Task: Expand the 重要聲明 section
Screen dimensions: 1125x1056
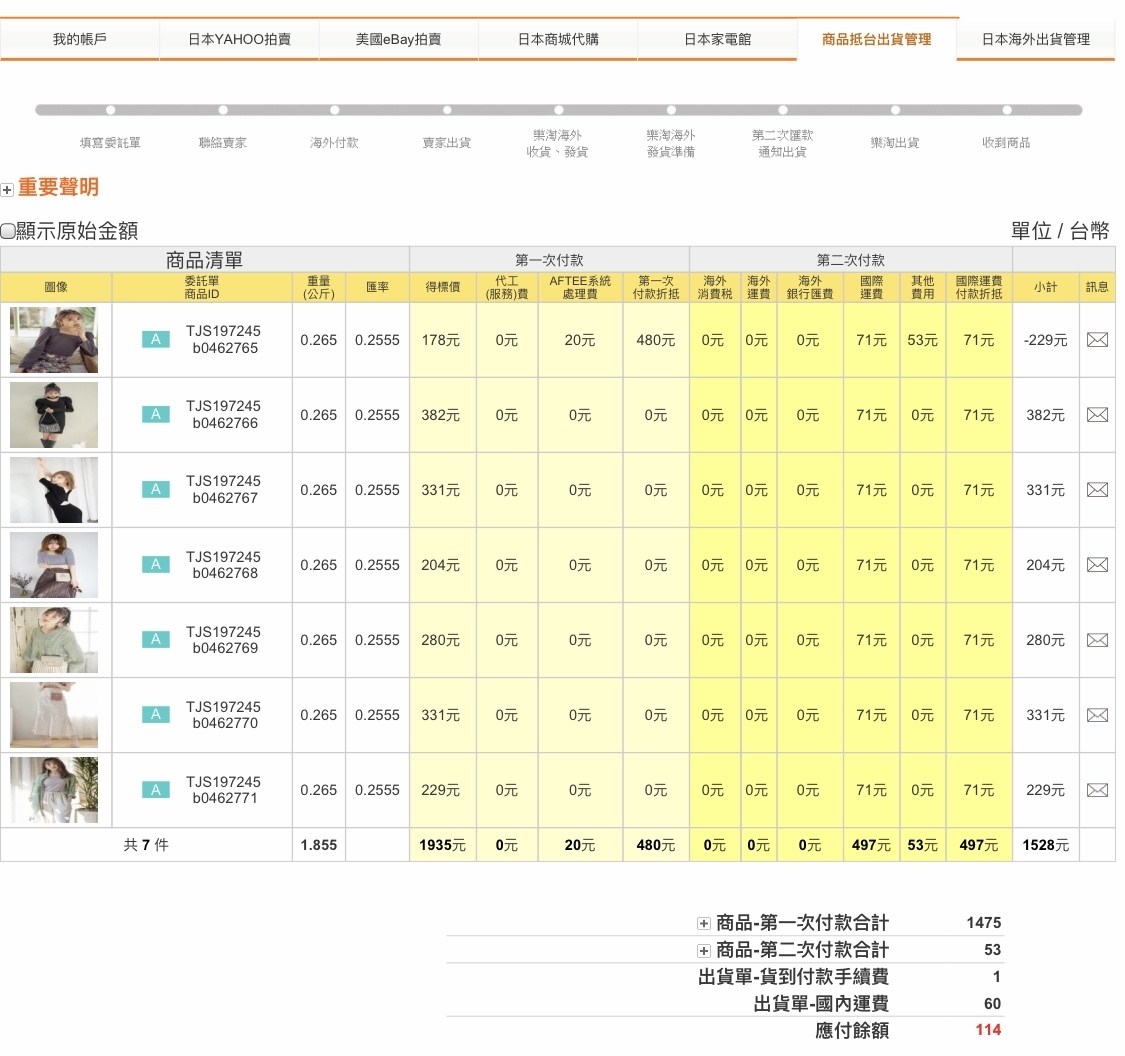Action: pos(7,189)
